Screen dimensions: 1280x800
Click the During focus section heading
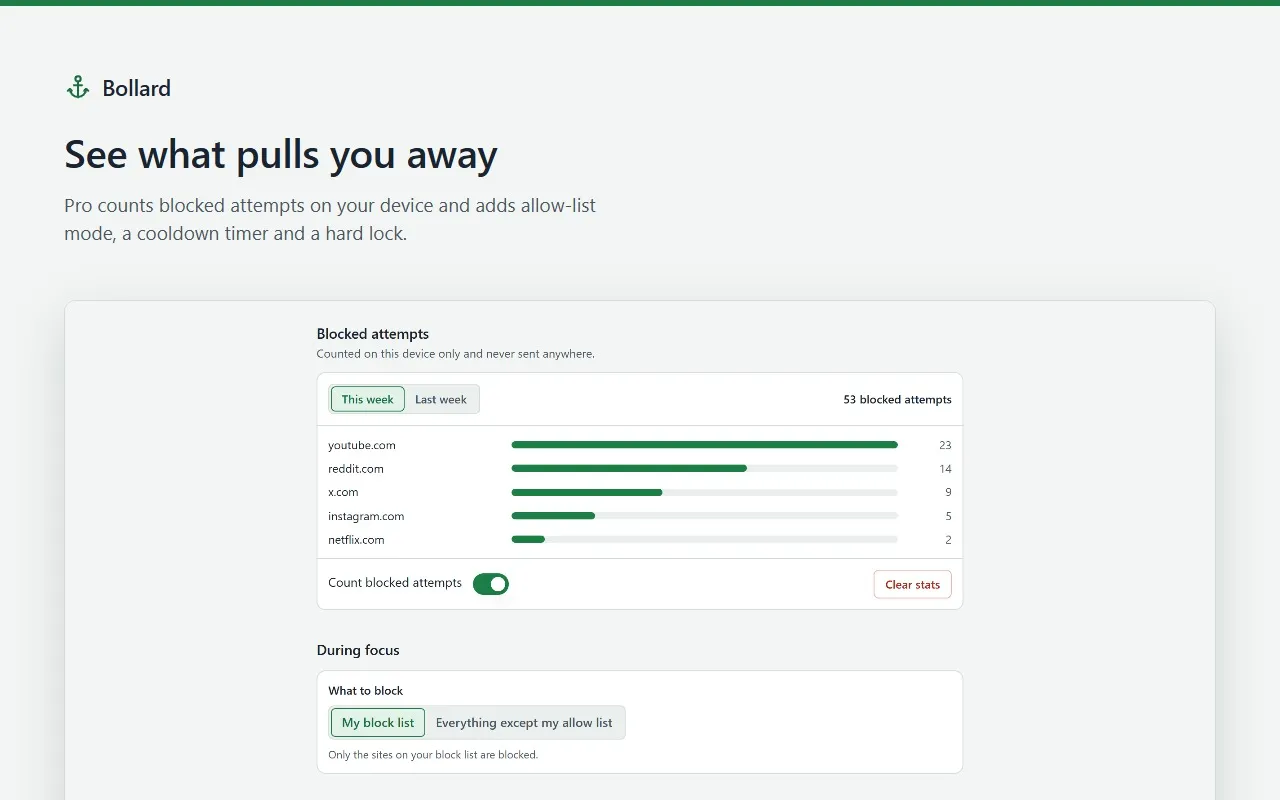(358, 650)
